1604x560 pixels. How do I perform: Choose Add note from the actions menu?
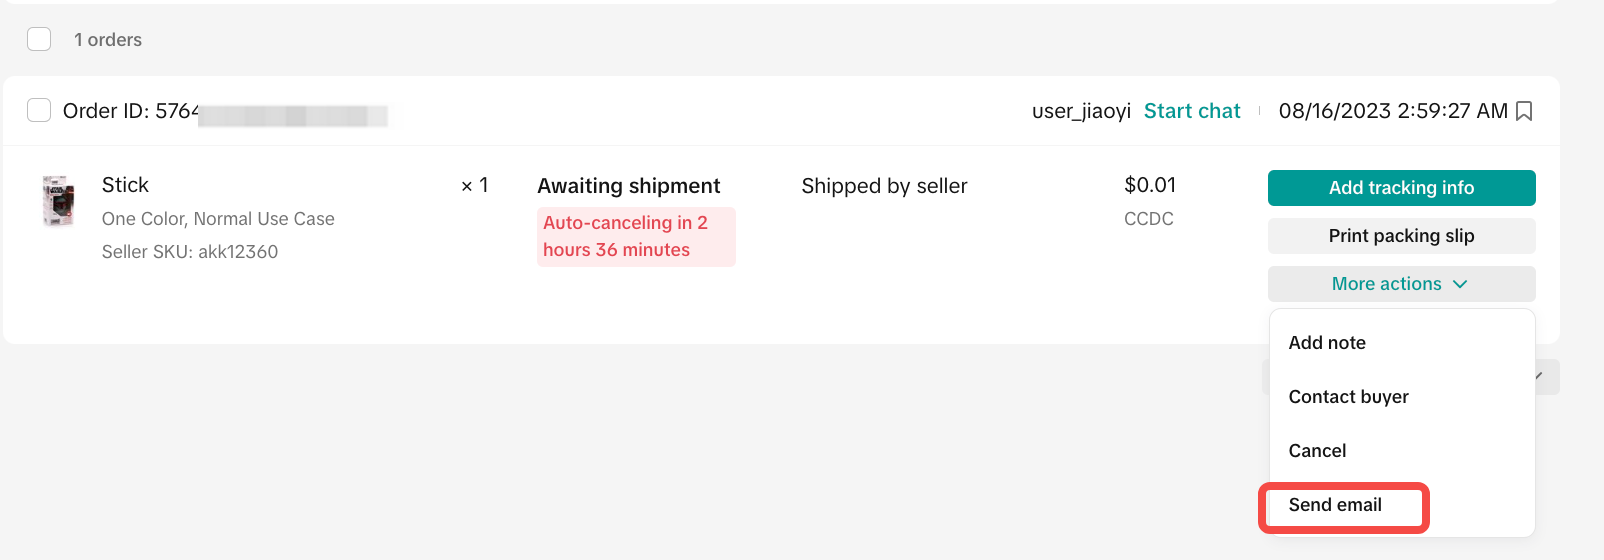tap(1327, 343)
